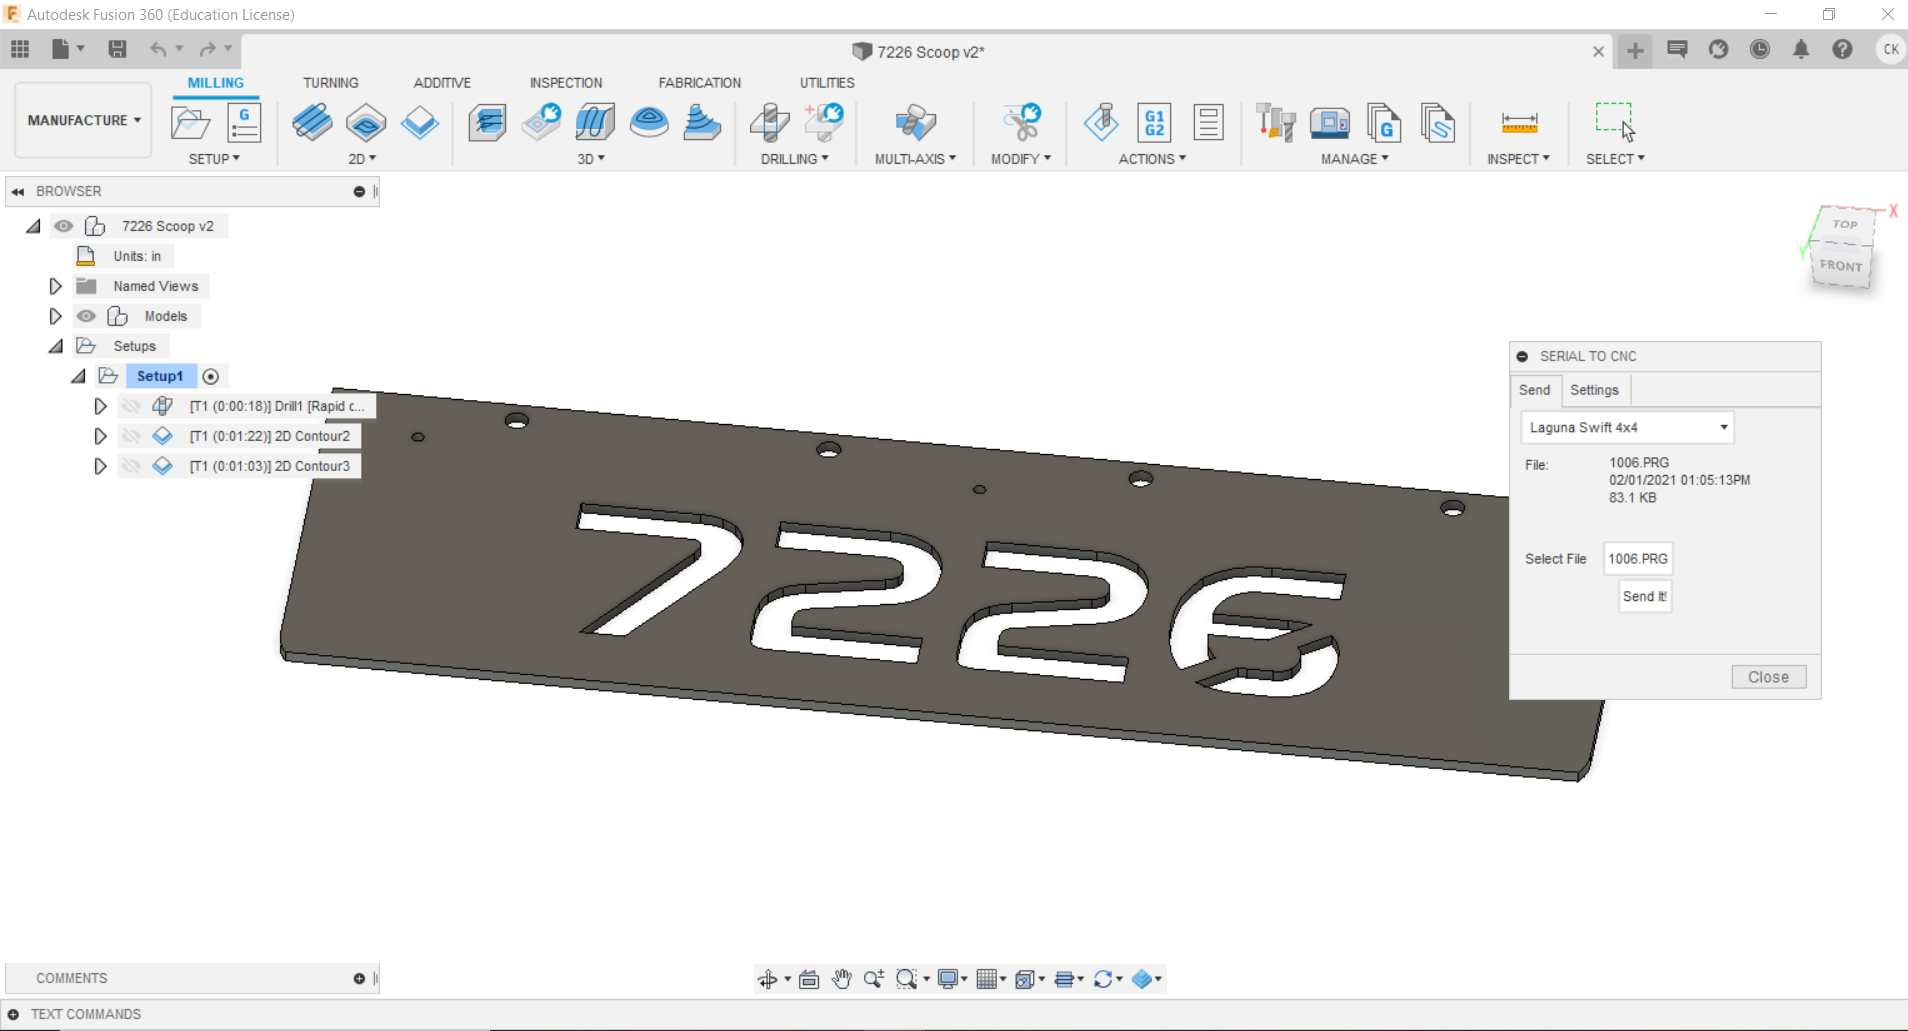This screenshot has width=1908, height=1031.
Task: Open notifications bell icon
Action: pos(1800,49)
